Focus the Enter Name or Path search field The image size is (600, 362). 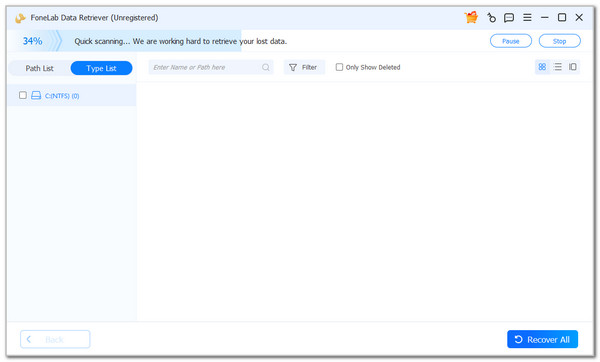[211, 67]
